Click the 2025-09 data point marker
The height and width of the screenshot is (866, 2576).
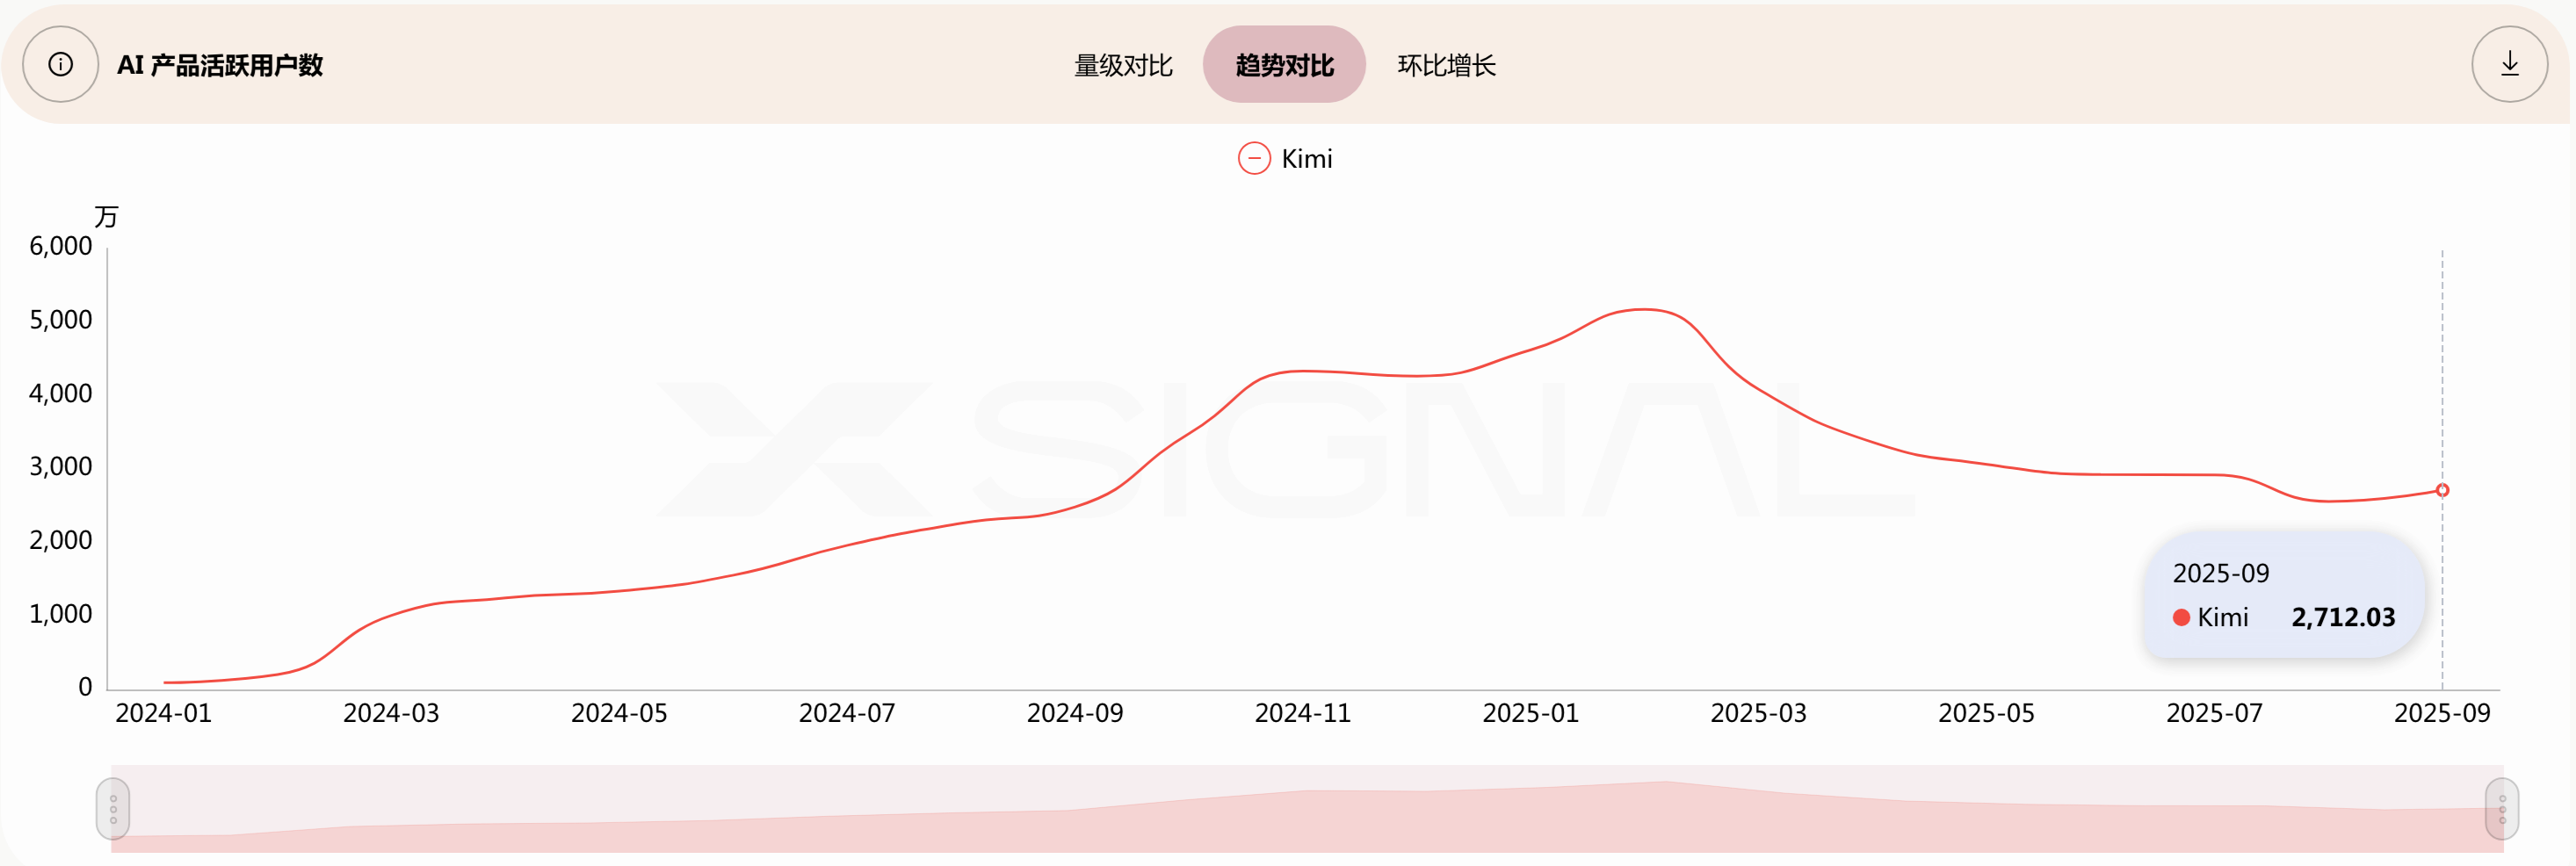2442,490
